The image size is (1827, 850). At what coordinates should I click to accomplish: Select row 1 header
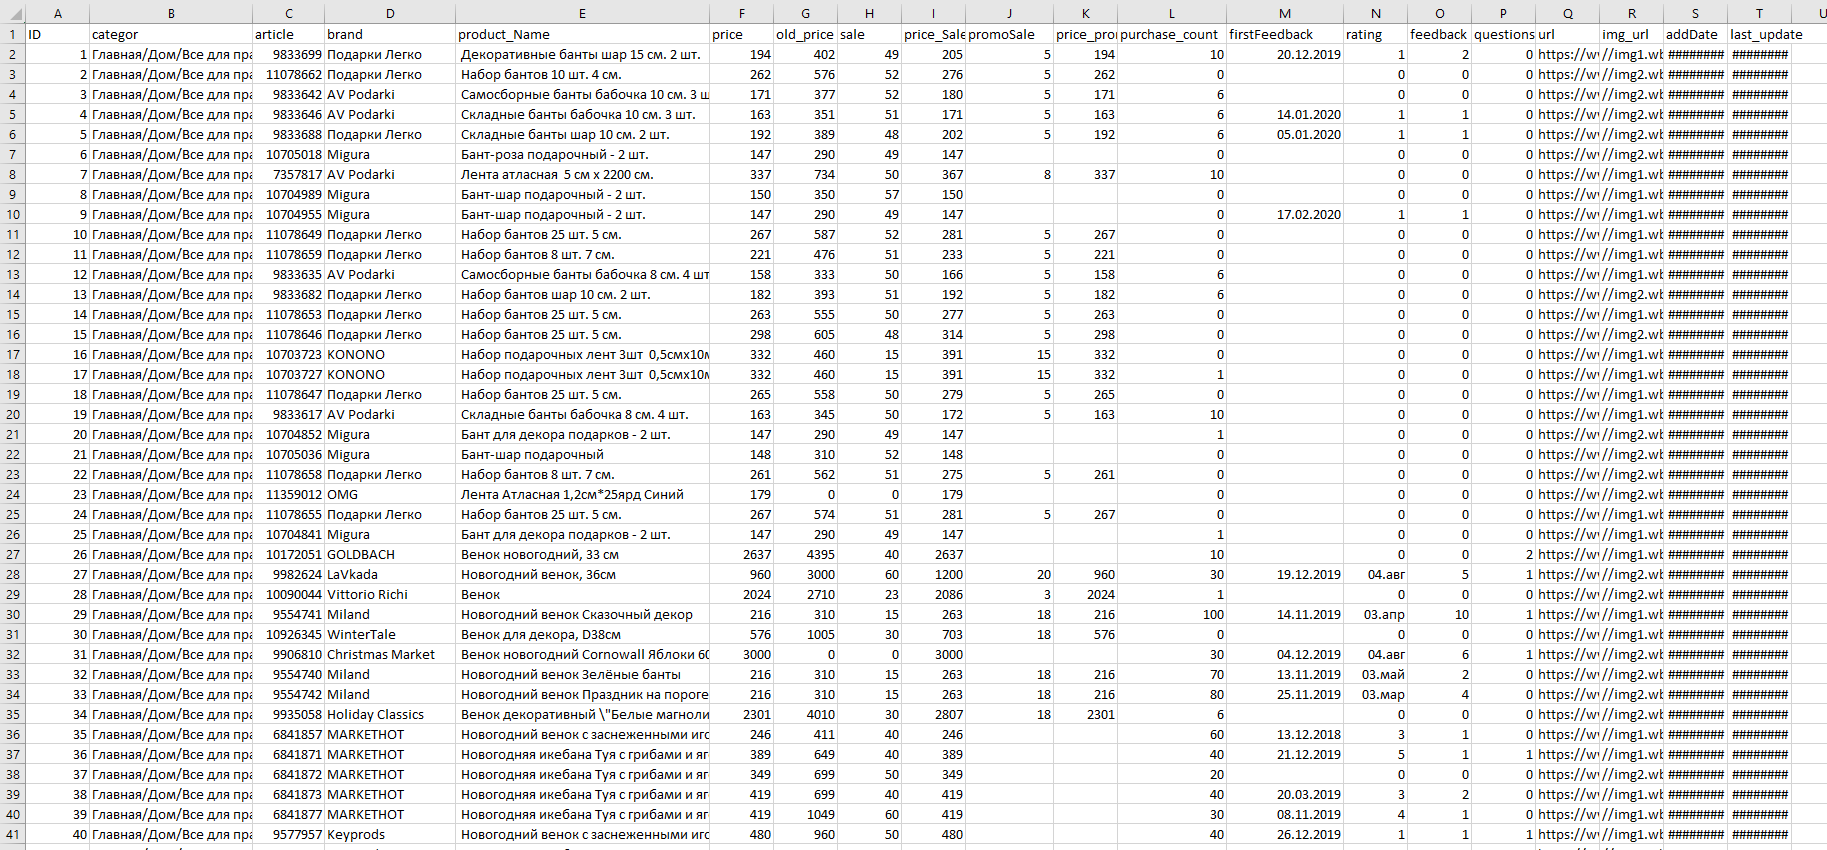(x=12, y=34)
